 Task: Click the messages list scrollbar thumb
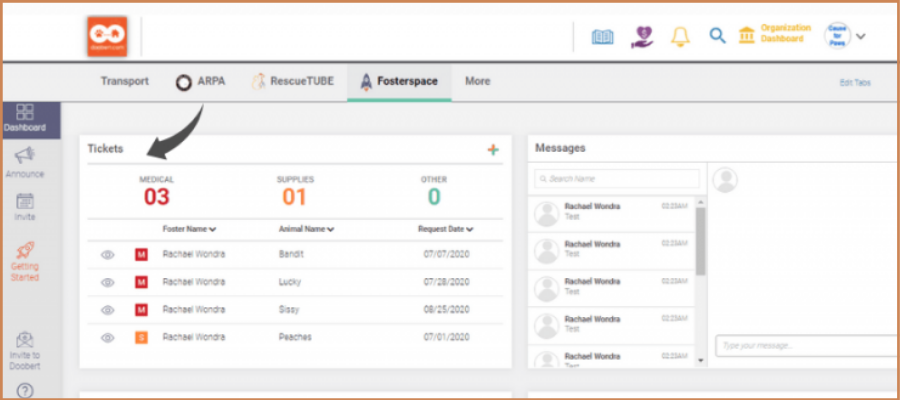(700, 241)
